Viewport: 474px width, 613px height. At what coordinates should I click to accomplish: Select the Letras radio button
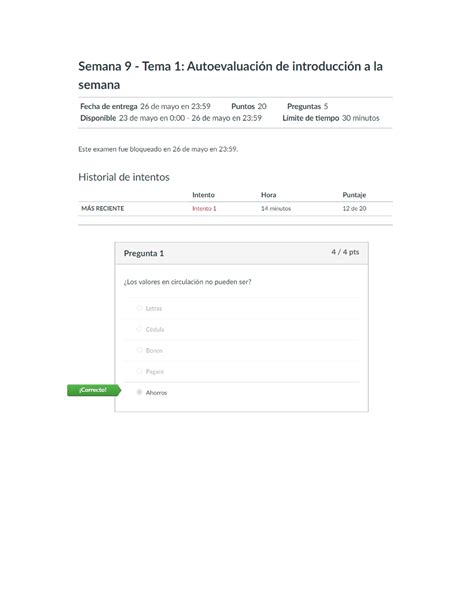point(139,308)
